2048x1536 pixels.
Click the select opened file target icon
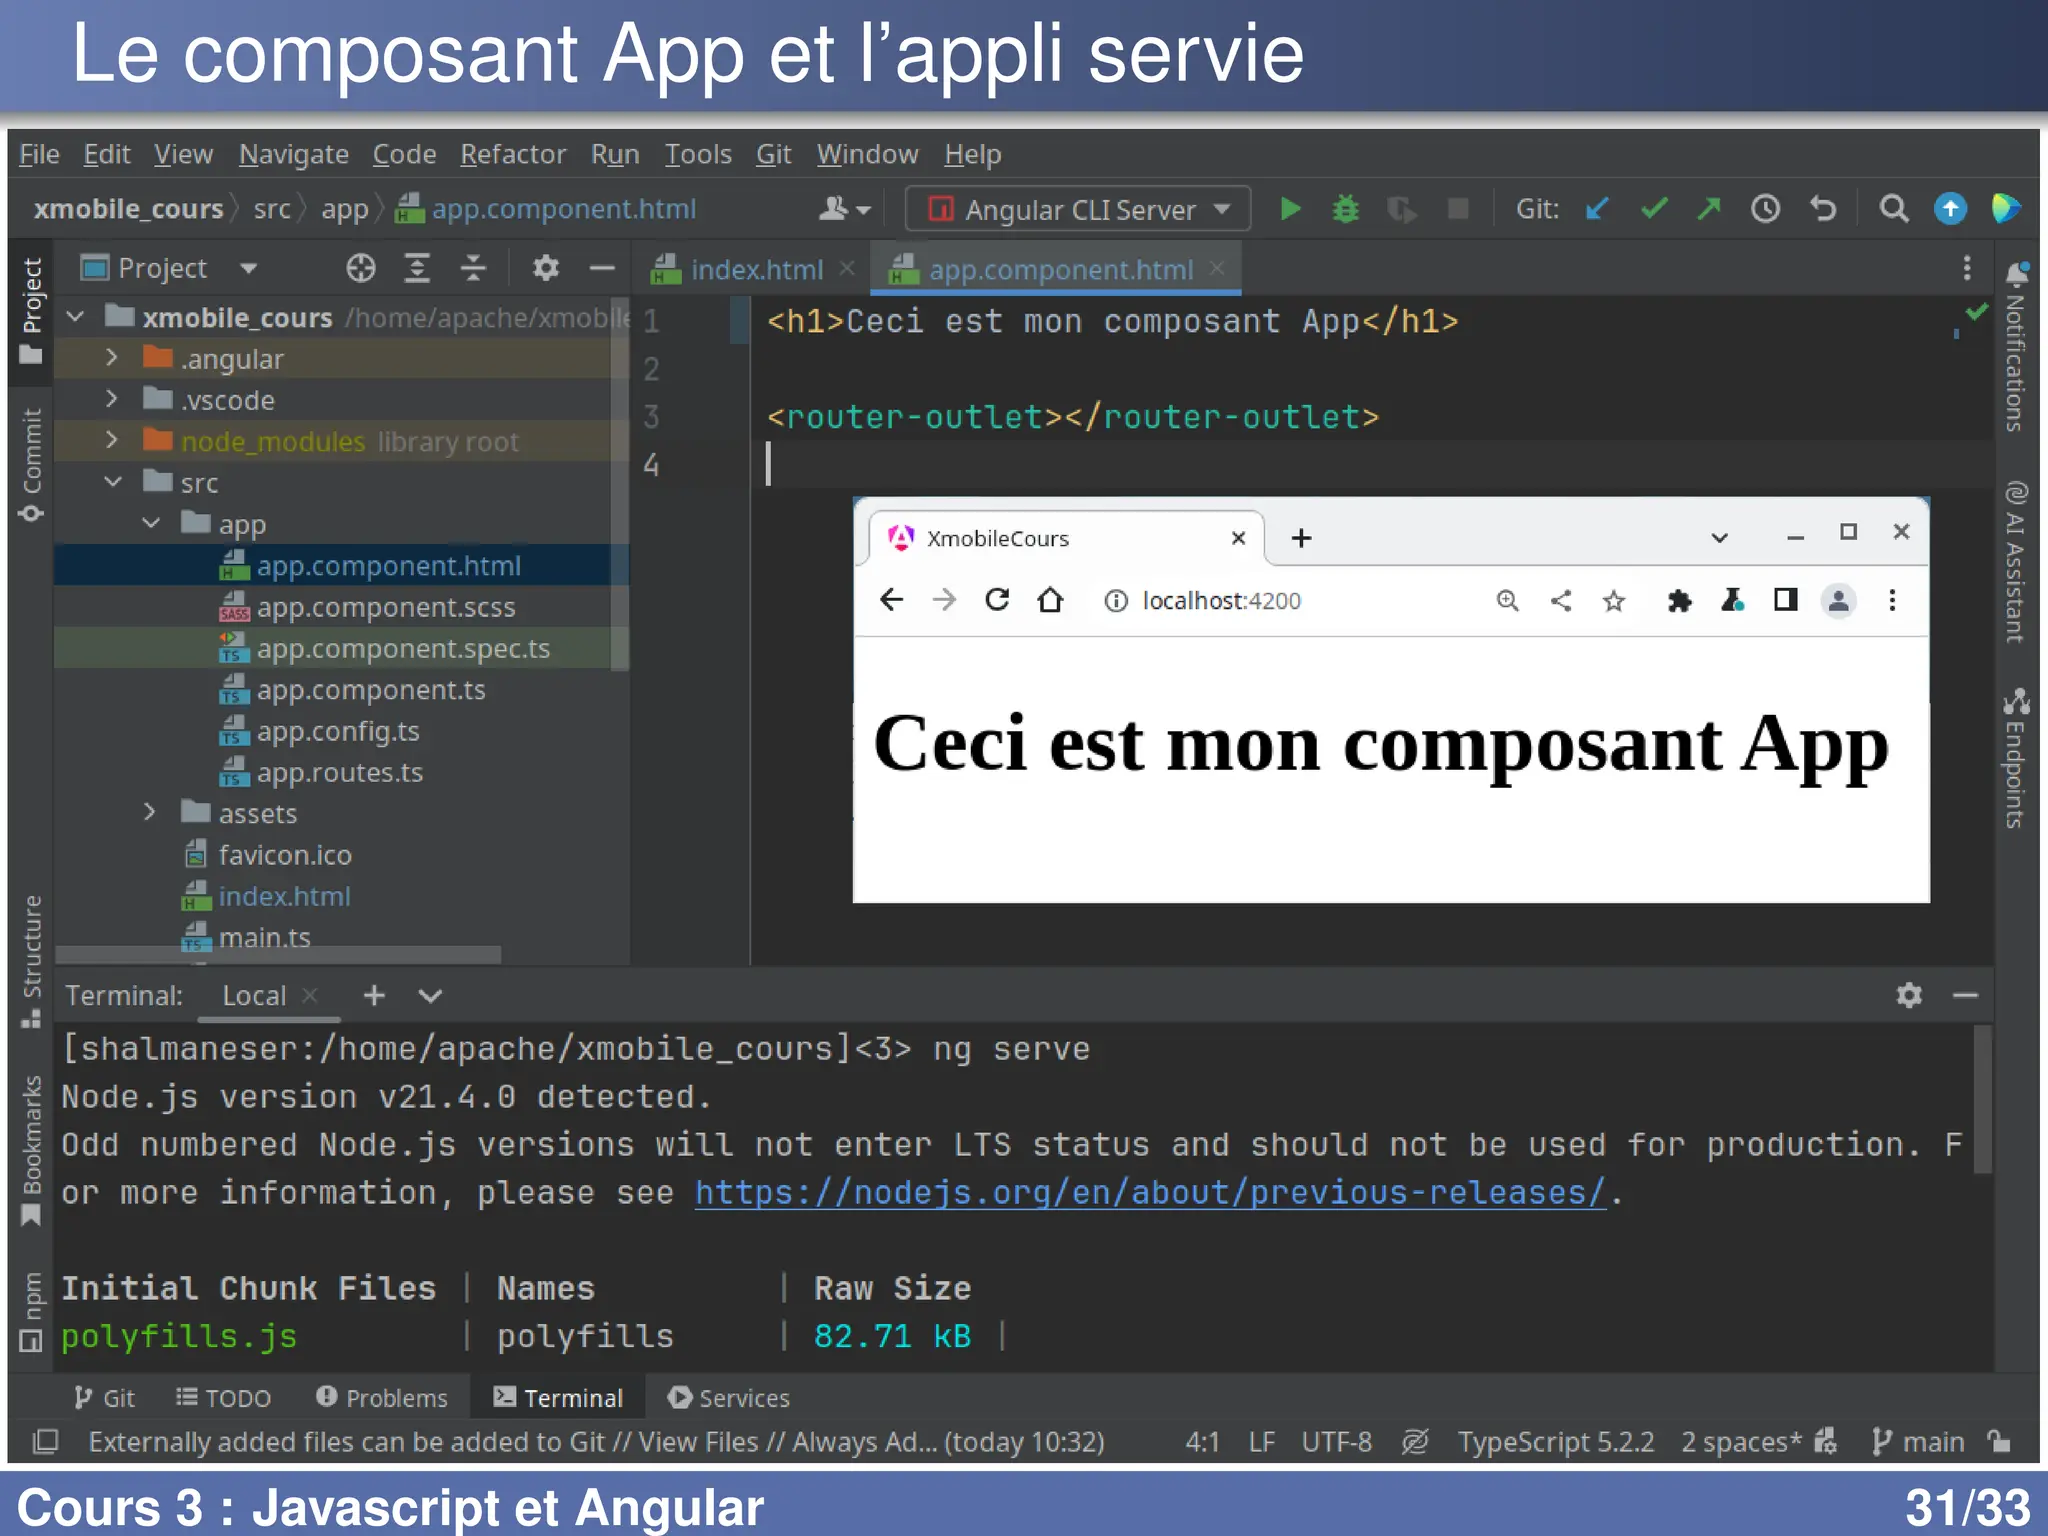click(x=360, y=268)
